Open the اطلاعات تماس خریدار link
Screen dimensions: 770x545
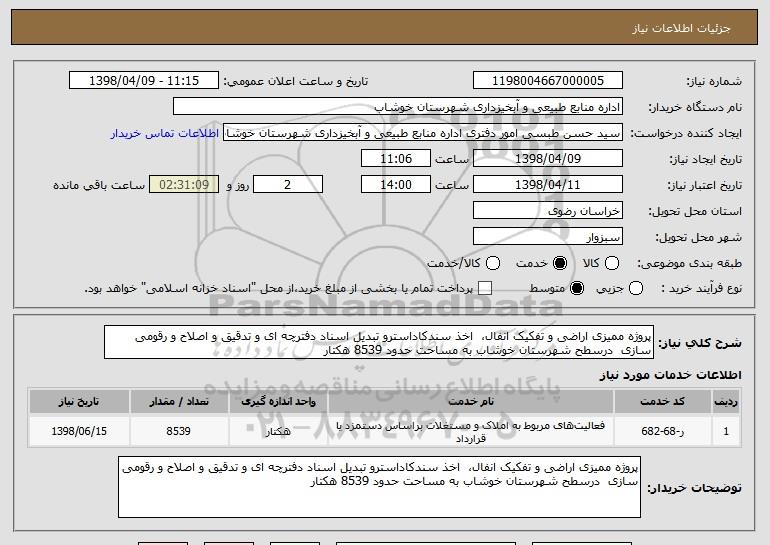point(165,133)
